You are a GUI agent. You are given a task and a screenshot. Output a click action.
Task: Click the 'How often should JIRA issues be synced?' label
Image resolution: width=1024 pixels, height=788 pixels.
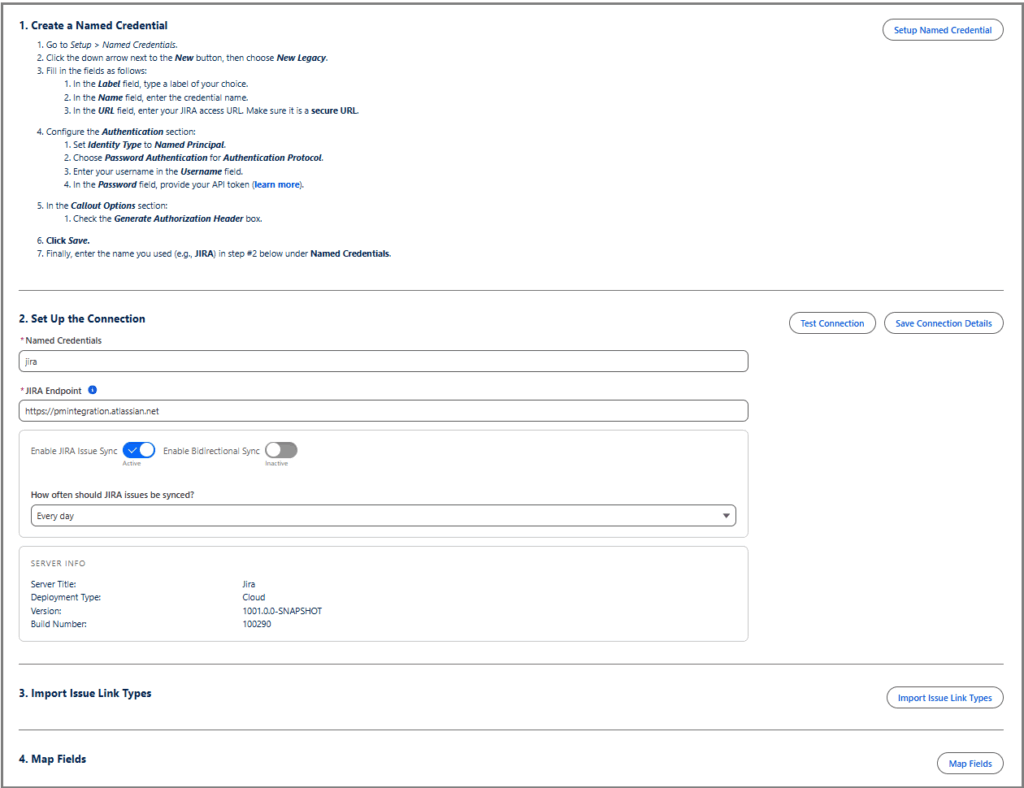(x=112, y=494)
